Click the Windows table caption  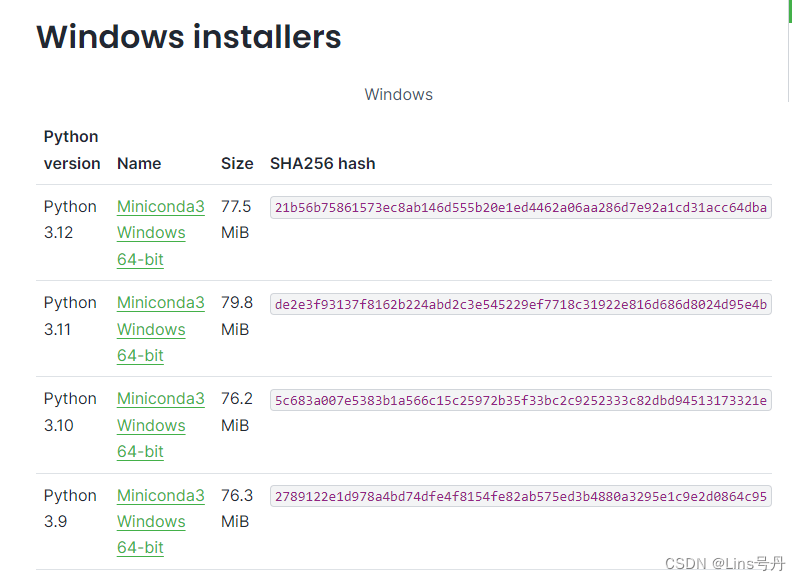coord(398,95)
